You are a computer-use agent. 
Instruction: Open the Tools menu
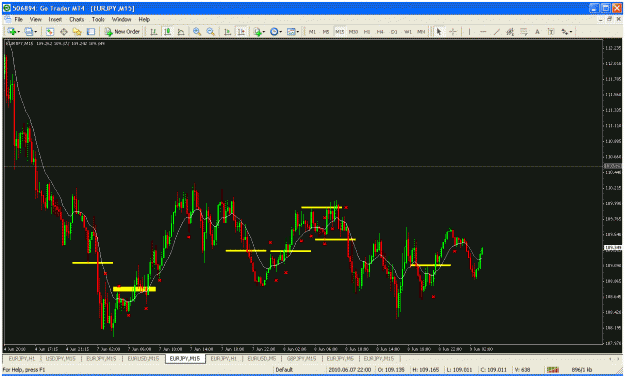(x=98, y=19)
